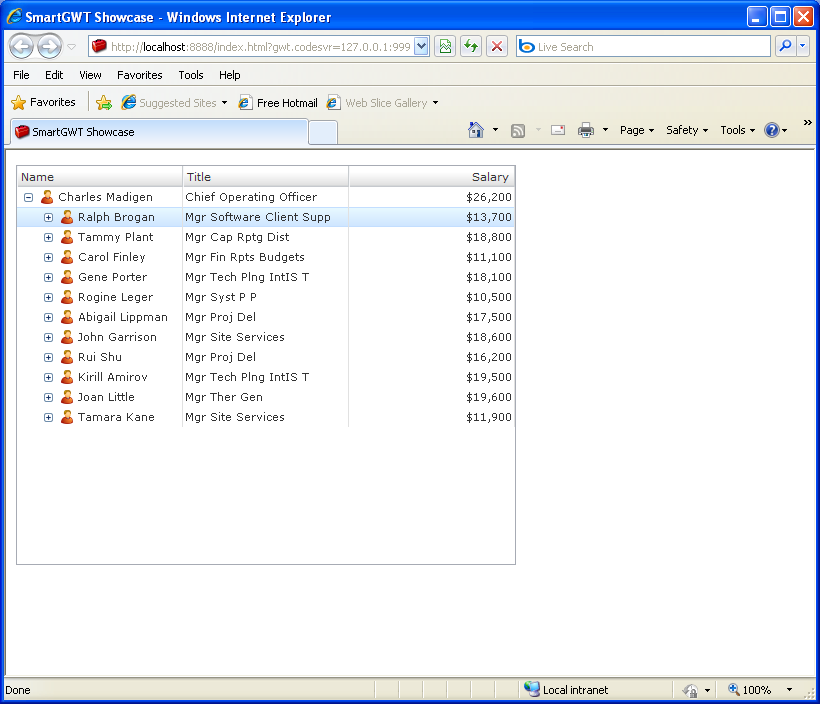This screenshot has width=820, height=704.
Task: Click the person icon beside Ralph Brogan
Action: tap(67, 217)
